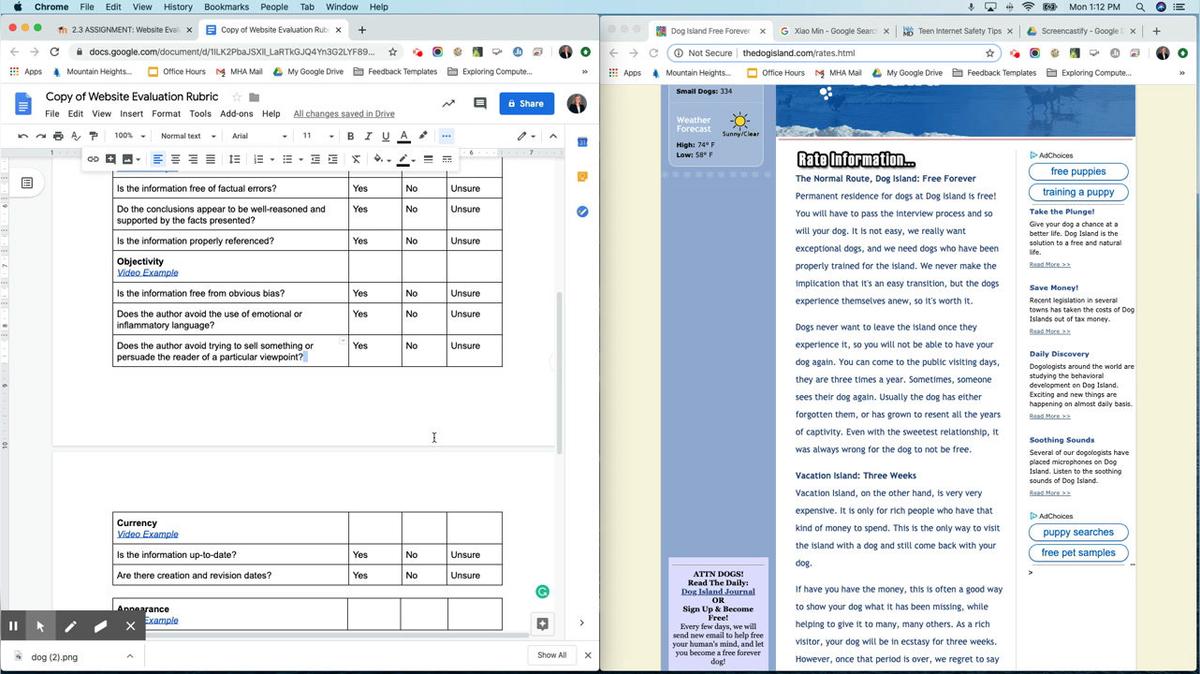
Task: Toggle underline formatting
Action: tap(386, 136)
